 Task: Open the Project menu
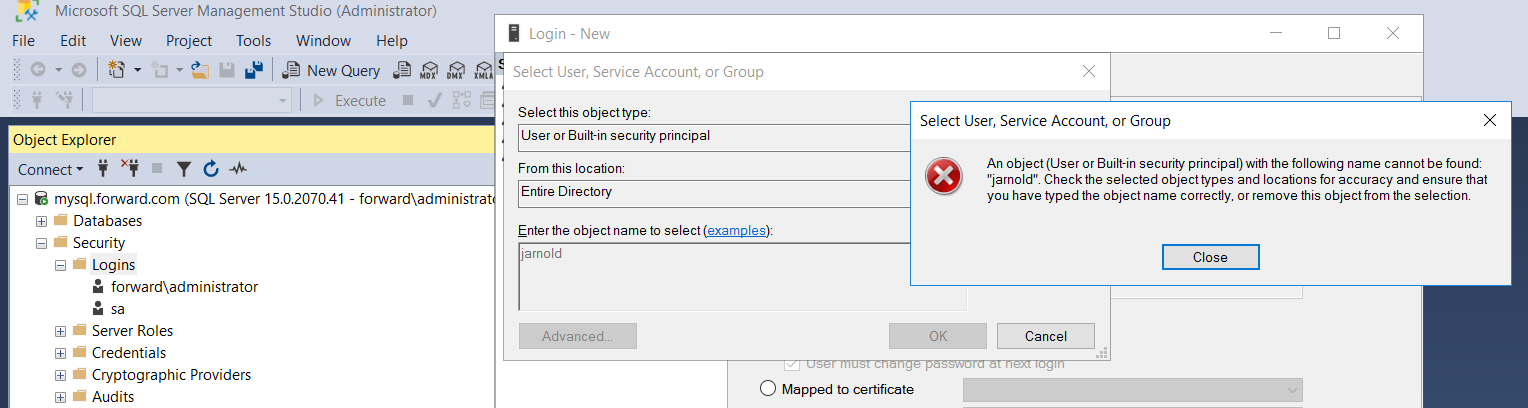click(x=189, y=41)
